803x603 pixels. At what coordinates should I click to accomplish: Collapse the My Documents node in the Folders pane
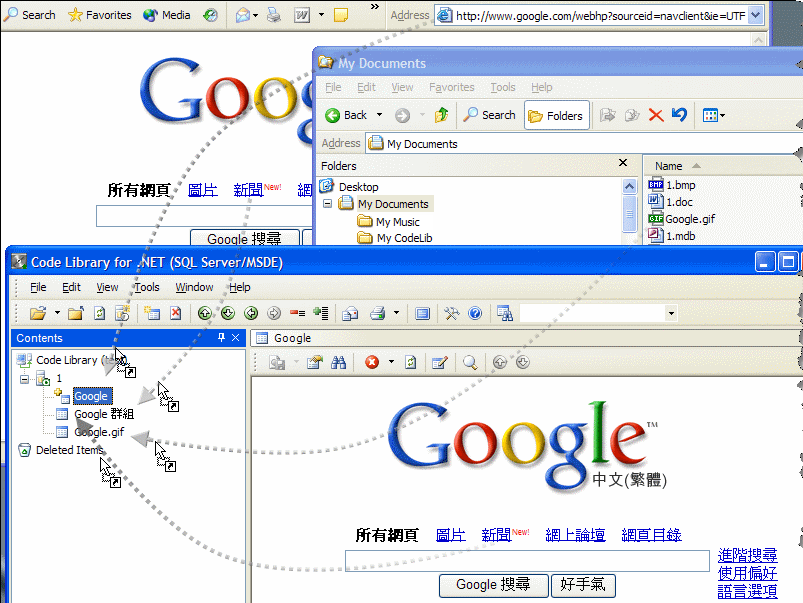point(327,204)
